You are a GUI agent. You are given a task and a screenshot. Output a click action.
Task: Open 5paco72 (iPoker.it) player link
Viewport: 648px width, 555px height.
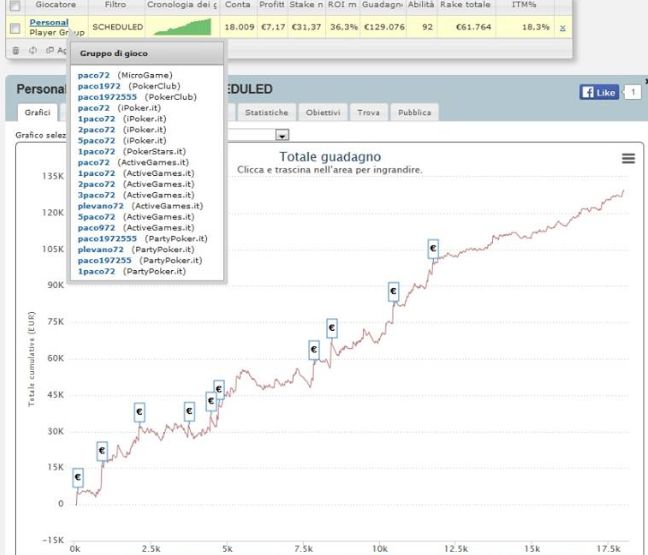(96, 141)
